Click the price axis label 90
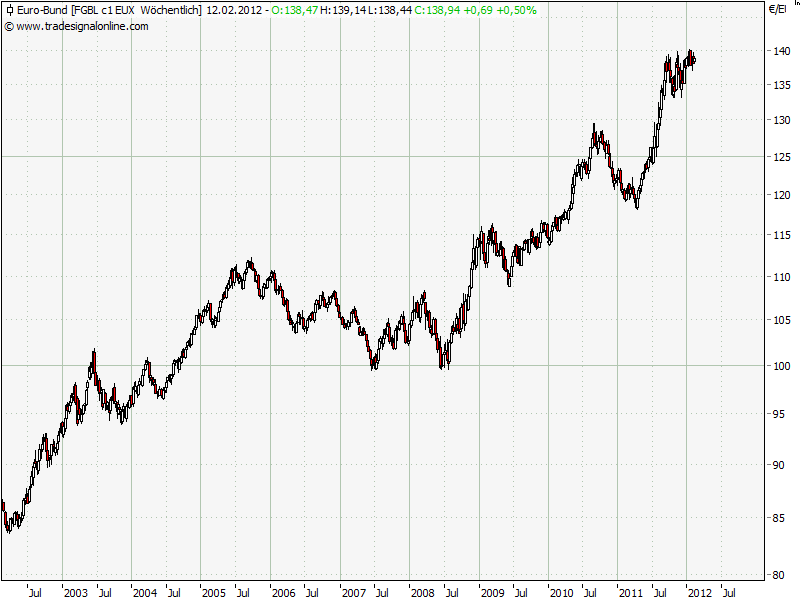The height and width of the screenshot is (600, 800). tap(779, 465)
